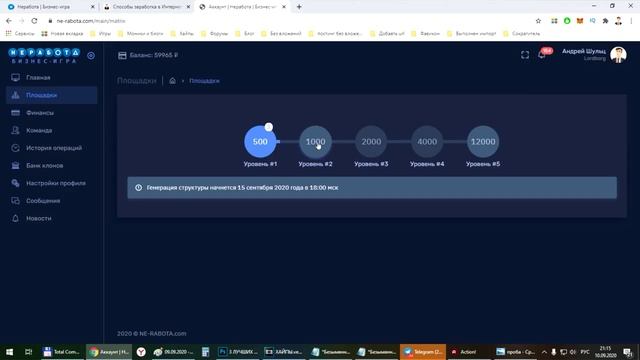Image resolution: width=640 pixels, height=360 pixels.
Task: Select the 1000 level #2 circle
Action: point(316,142)
